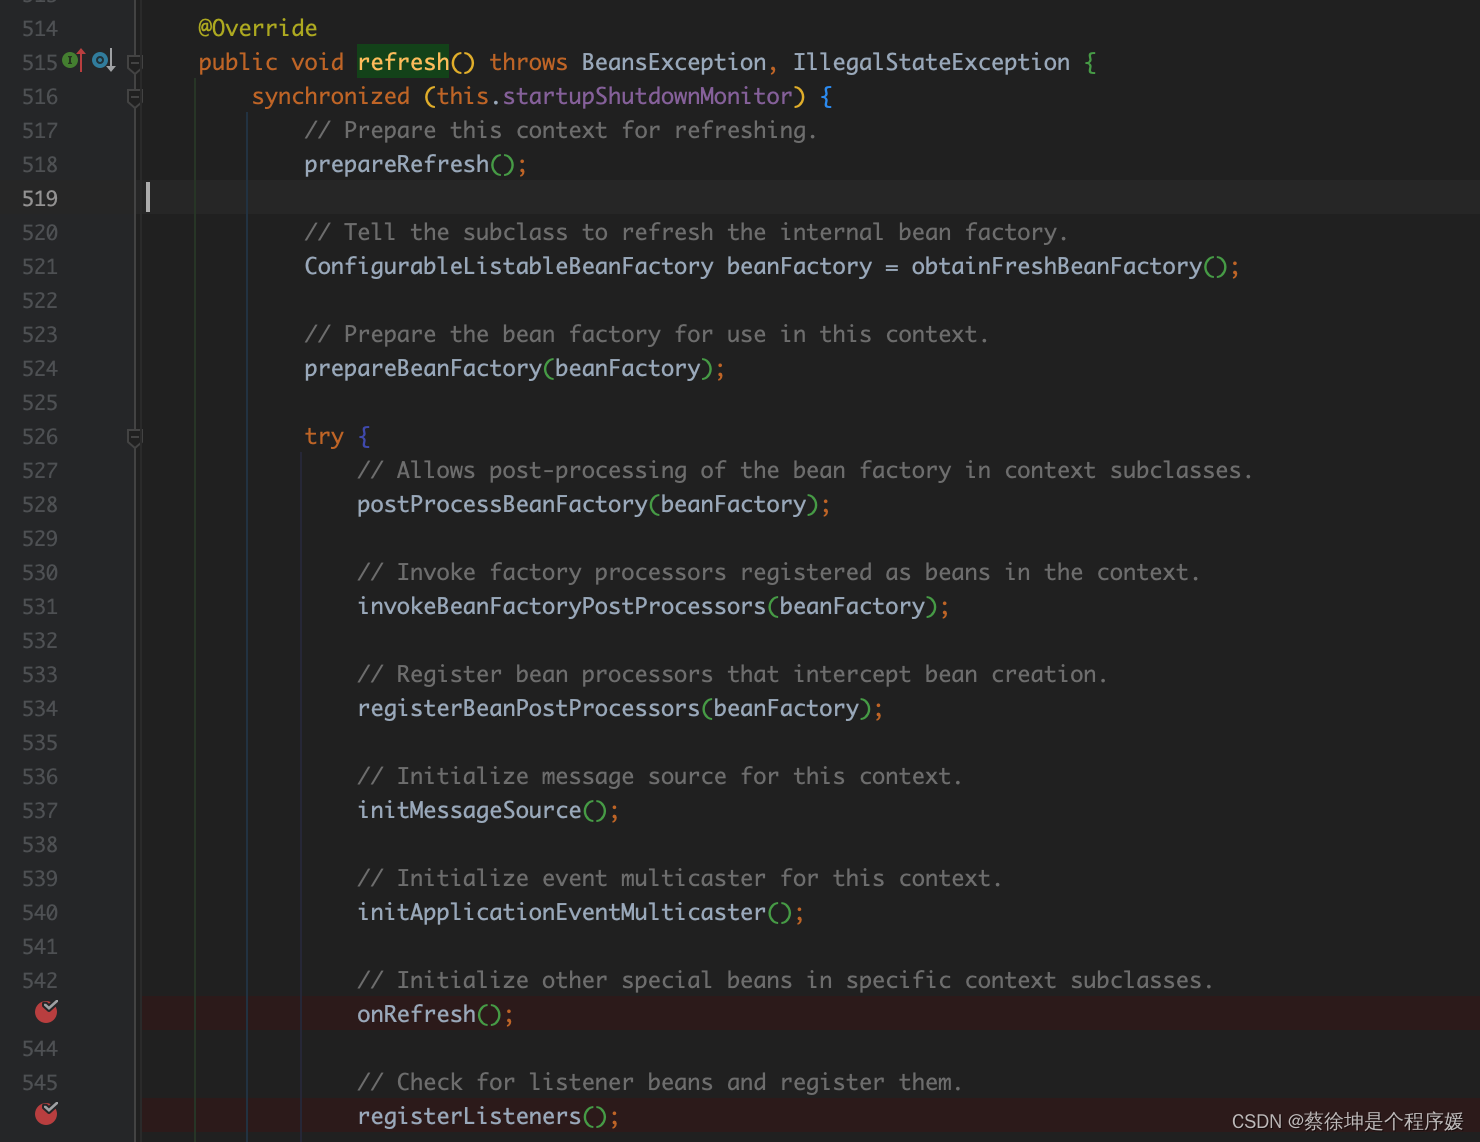This screenshot has height=1142, width=1480.
Task: Click the try keyword
Action: [x=324, y=437]
